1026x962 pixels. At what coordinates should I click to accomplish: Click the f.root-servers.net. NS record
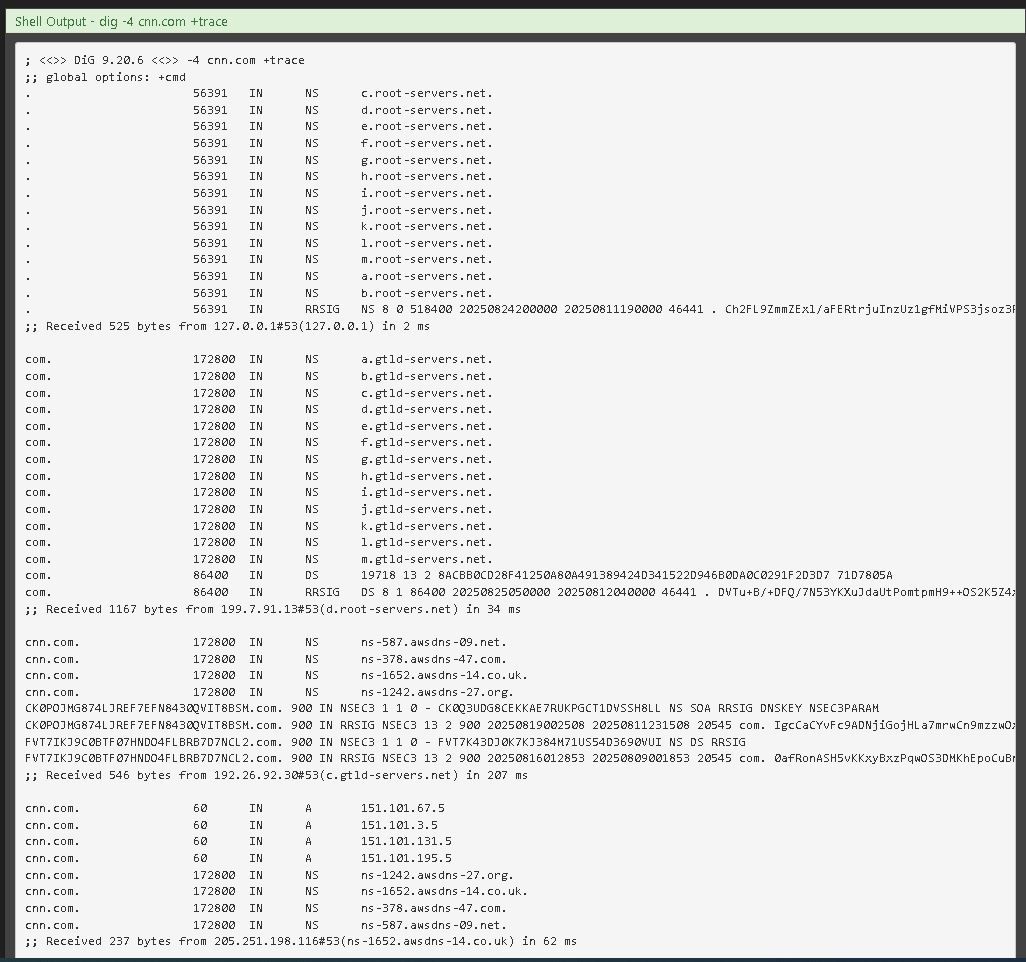point(259,143)
